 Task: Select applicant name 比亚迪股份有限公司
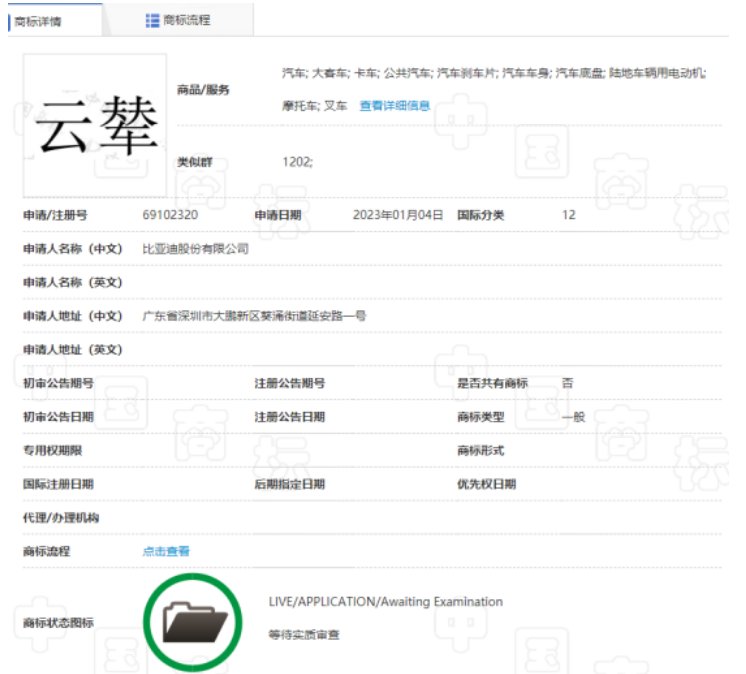[196, 249]
